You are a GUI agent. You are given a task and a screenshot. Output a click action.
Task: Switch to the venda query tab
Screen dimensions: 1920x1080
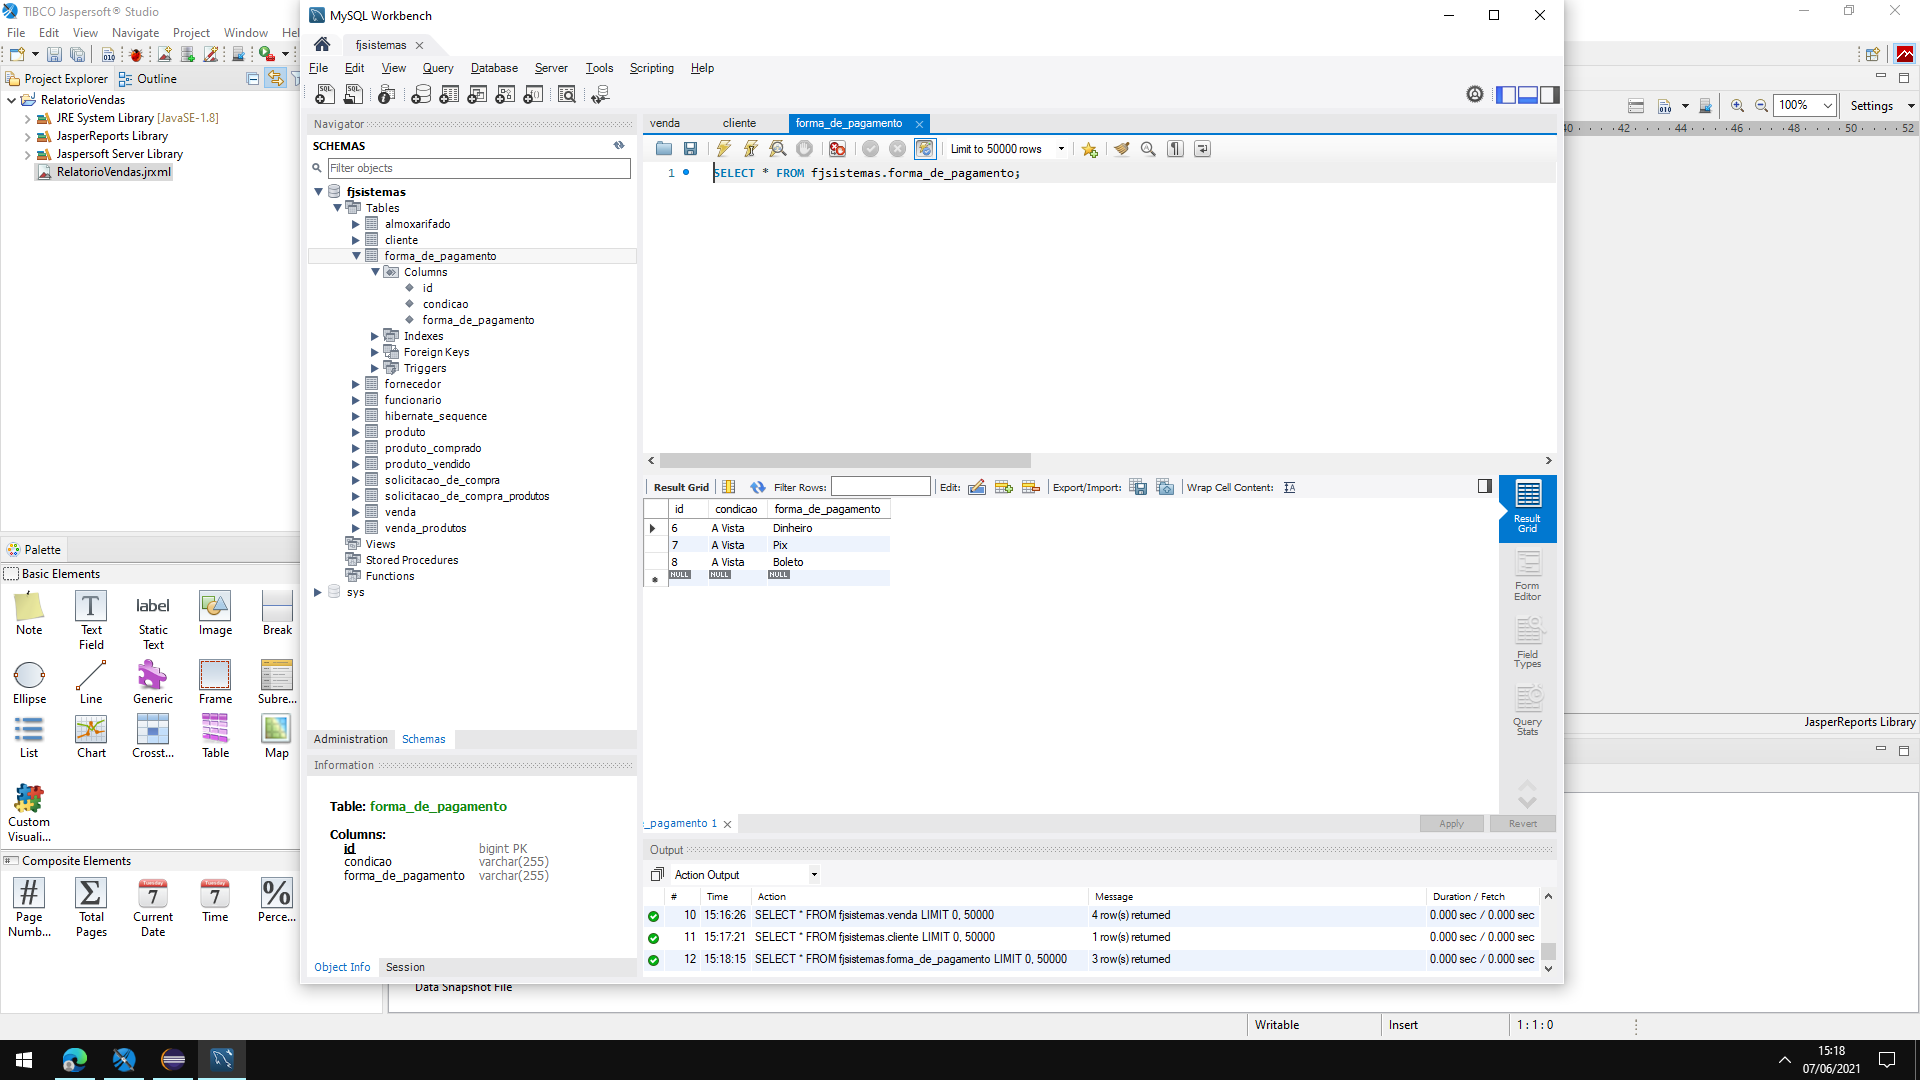(x=664, y=123)
